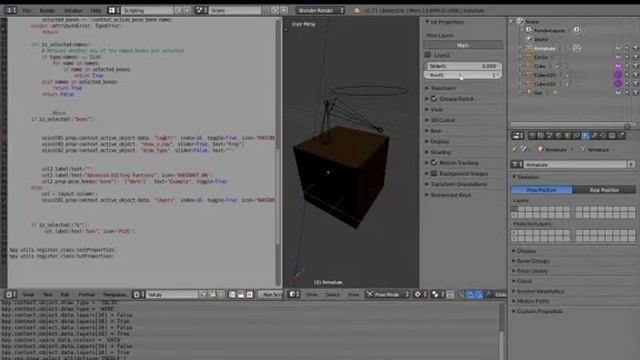The width and height of the screenshot is (640, 360).
Task: Enable the Background Images checkbox
Action: (x=434, y=173)
